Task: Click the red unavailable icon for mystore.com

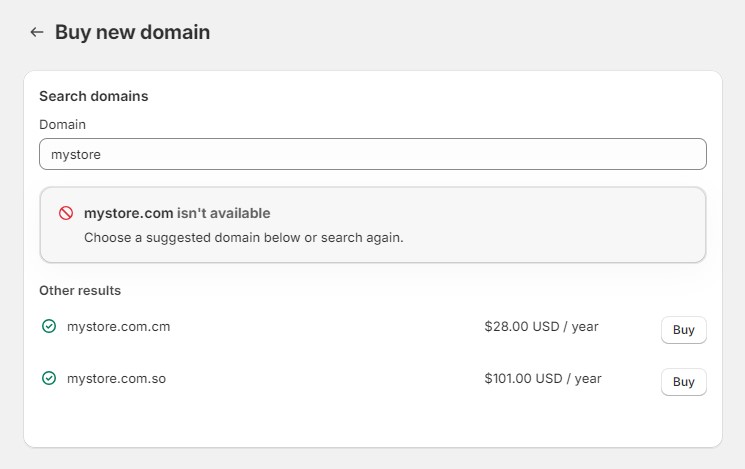Action: click(x=66, y=213)
